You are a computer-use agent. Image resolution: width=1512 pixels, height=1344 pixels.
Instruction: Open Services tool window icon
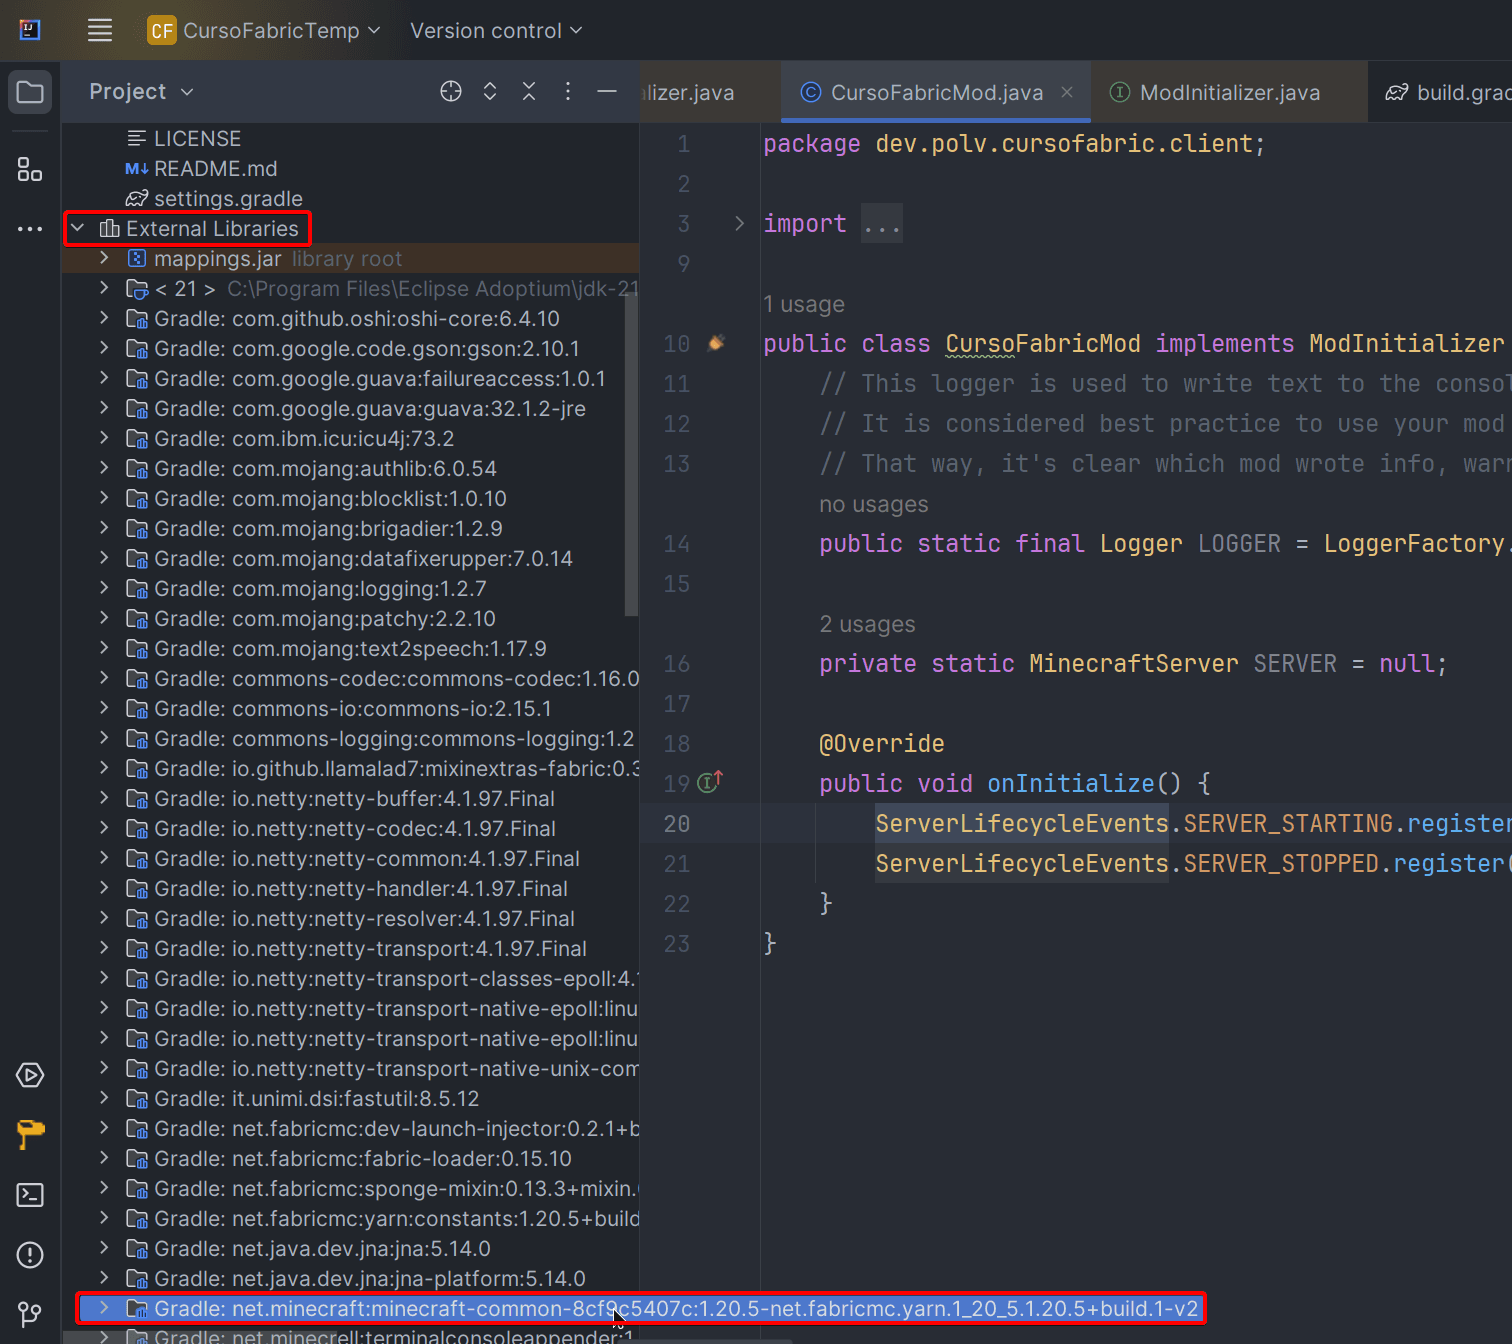(x=30, y=1075)
